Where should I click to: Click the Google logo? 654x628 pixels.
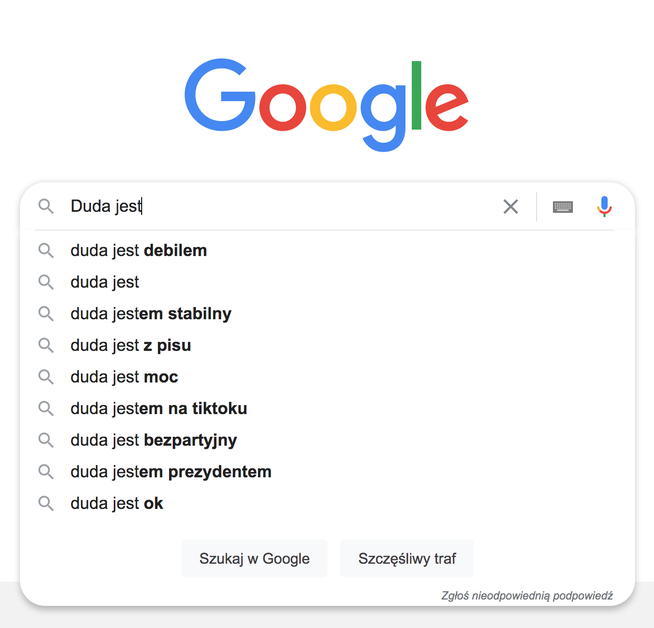(x=326, y=103)
